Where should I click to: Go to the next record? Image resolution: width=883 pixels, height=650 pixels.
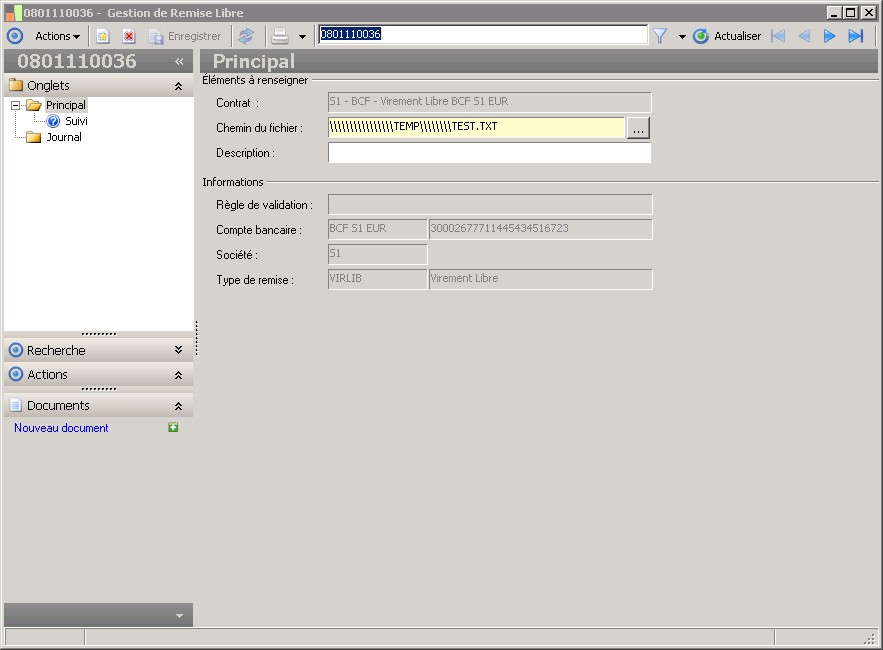pos(829,36)
